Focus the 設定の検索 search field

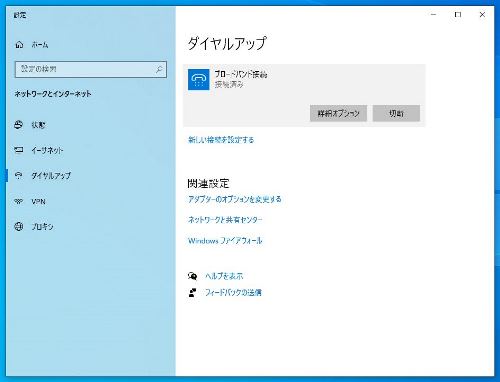coord(91,69)
